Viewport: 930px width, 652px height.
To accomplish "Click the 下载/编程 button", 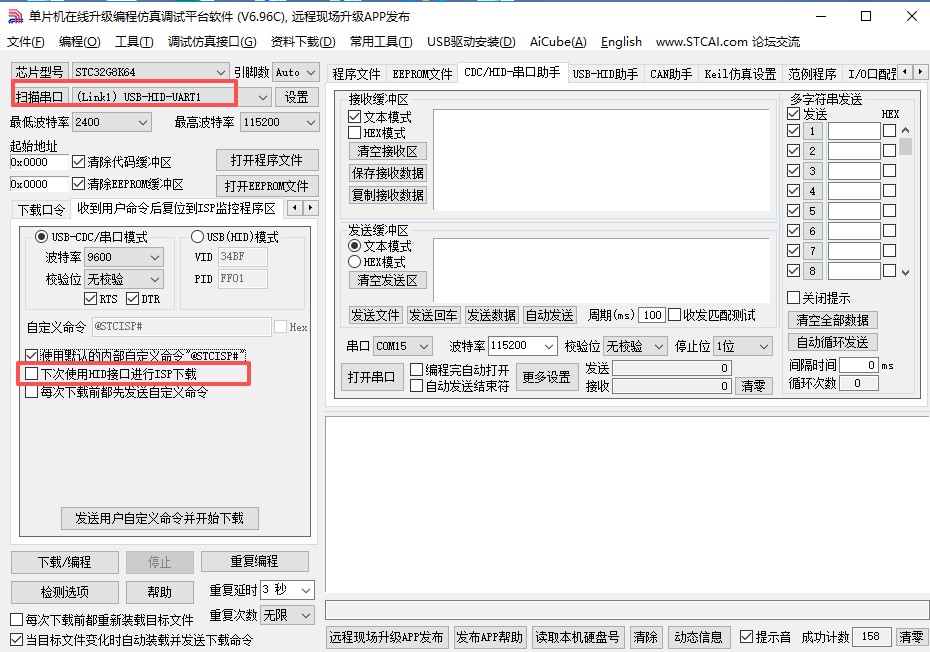I will [64, 562].
